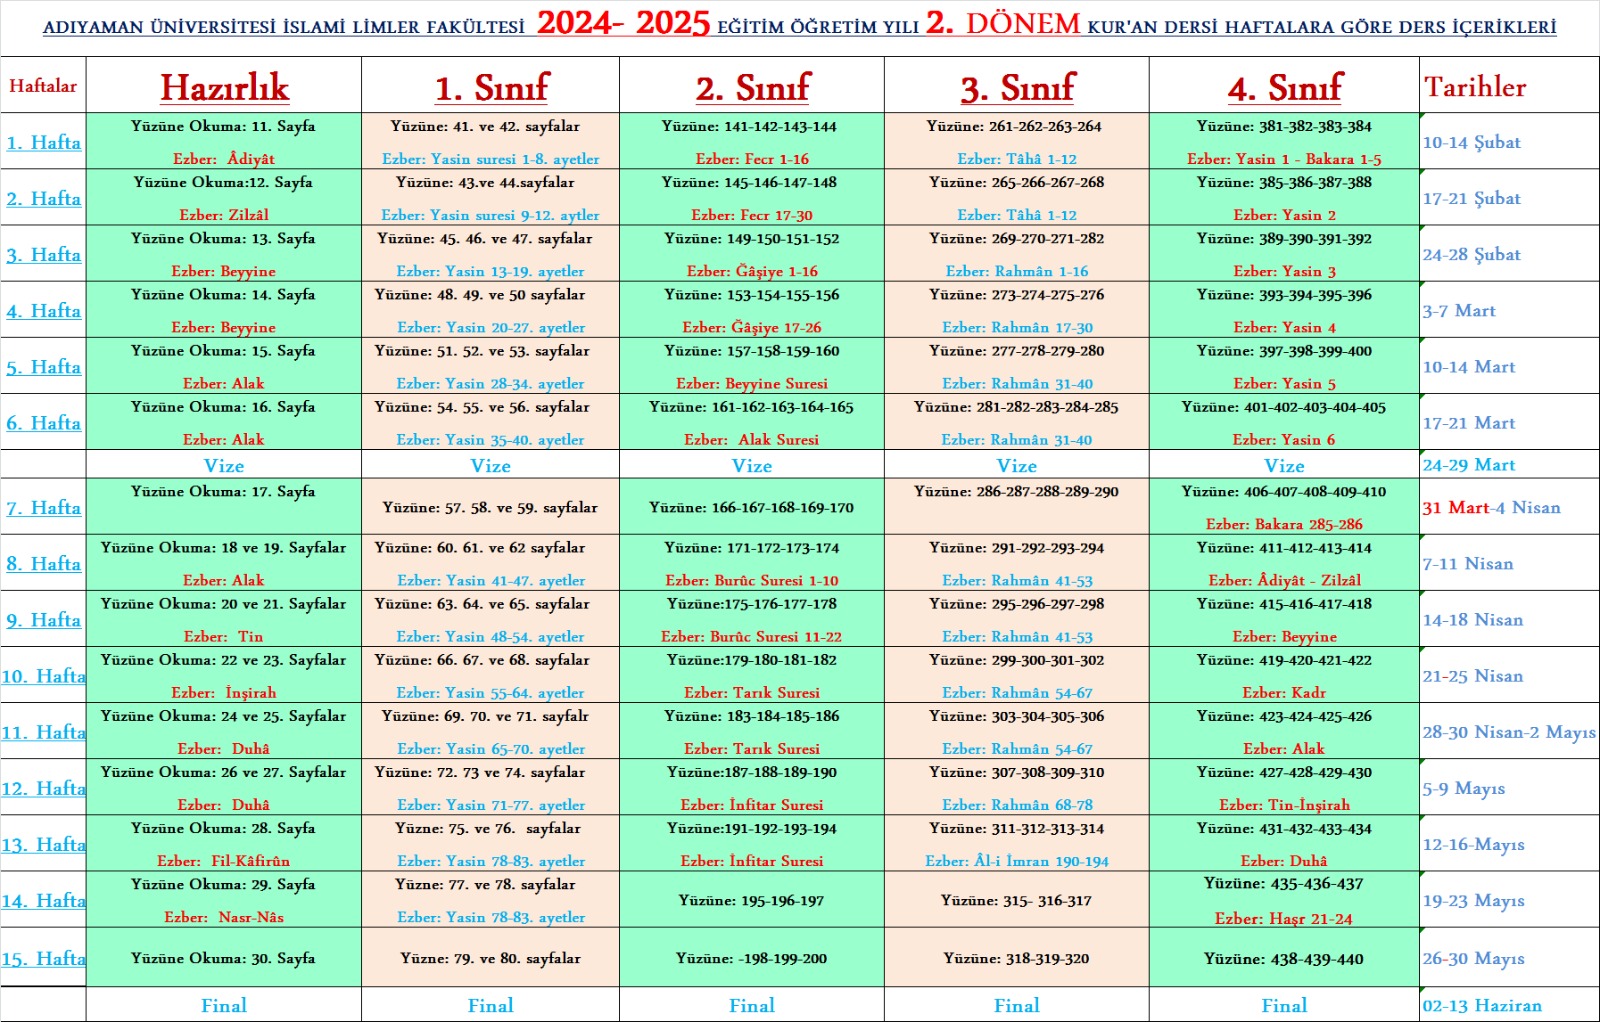Screen dimensions: 1600x1022
Task: Select the 'Ezber: Âdiyât' text in Hazırlık
Action: point(223,158)
